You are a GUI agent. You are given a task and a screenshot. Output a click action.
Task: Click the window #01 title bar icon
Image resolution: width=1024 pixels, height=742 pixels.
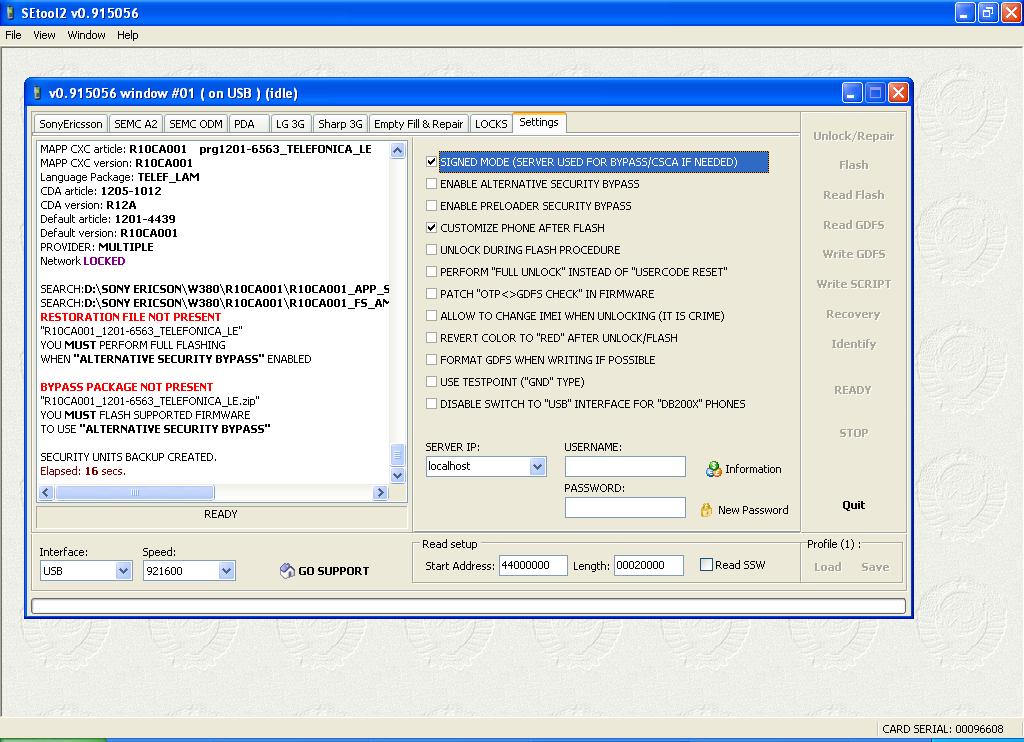point(38,93)
